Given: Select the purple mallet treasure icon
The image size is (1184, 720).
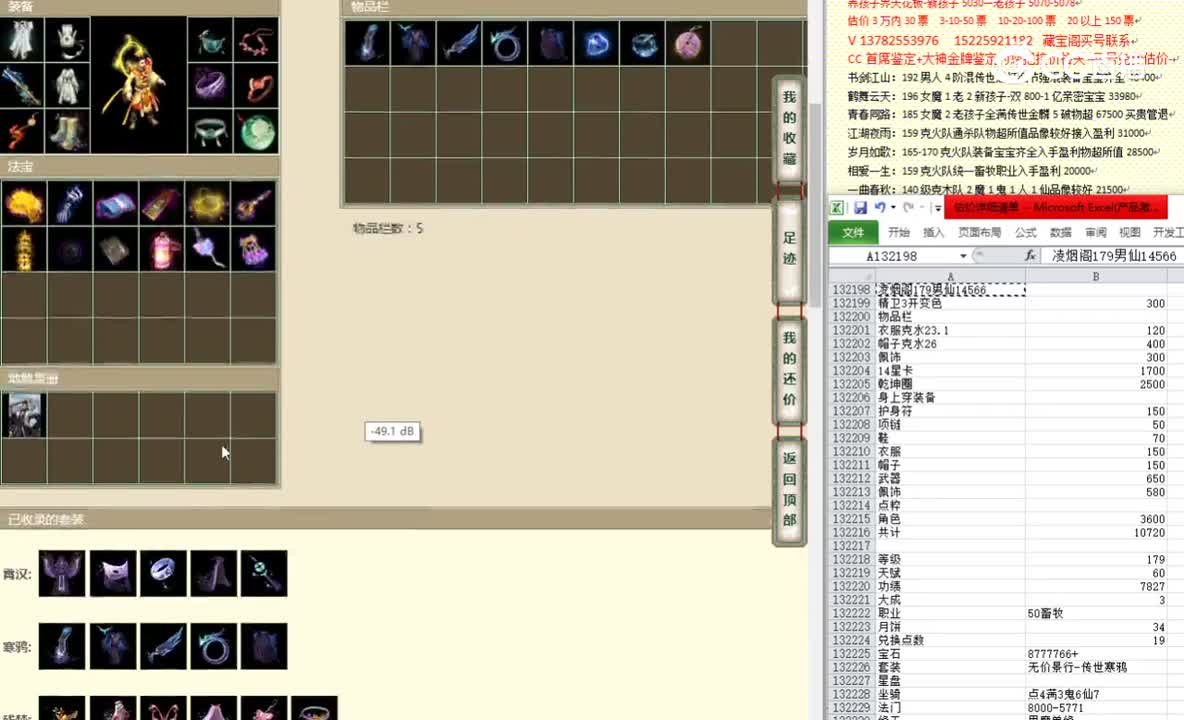Looking at the screenshot, I should click(x=254, y=203).
